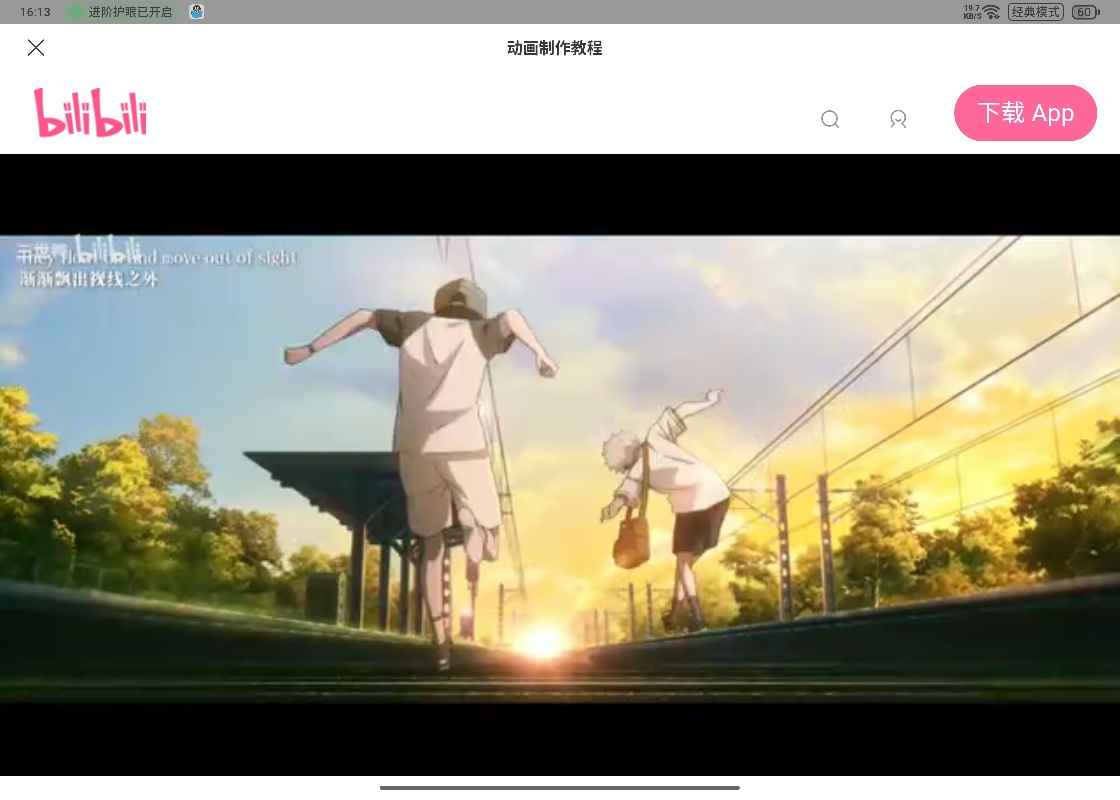Tap the bottom home gesture bar
1120x800 pixels.
pos(560,788)
